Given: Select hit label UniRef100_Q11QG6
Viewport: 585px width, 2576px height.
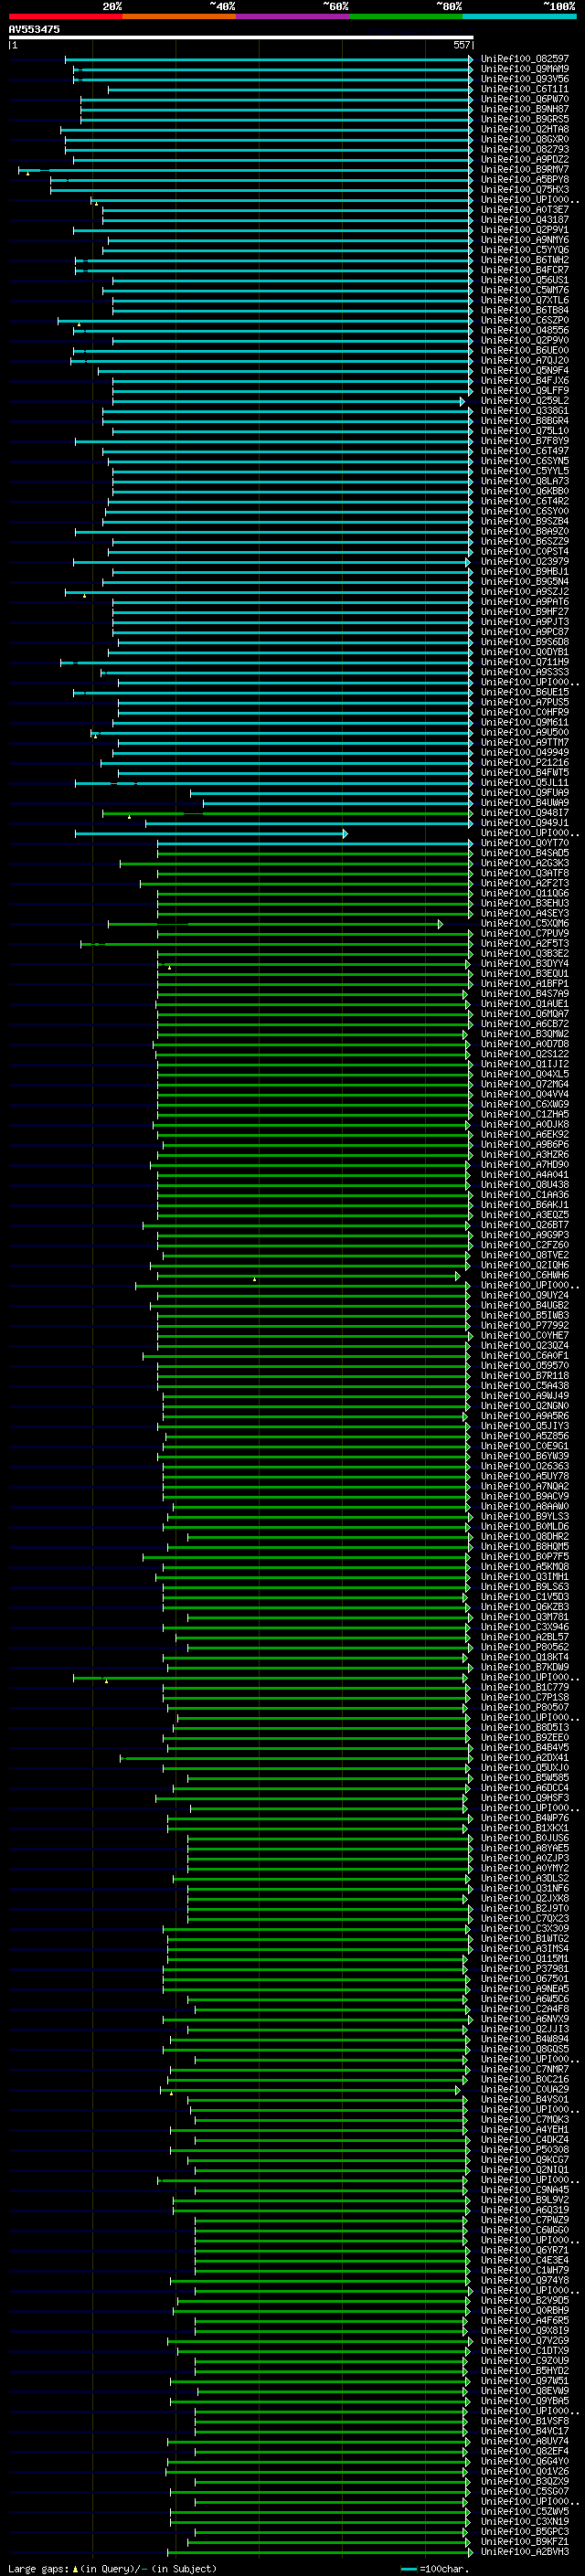Looking at the screenshot, I should coord(525,893).
